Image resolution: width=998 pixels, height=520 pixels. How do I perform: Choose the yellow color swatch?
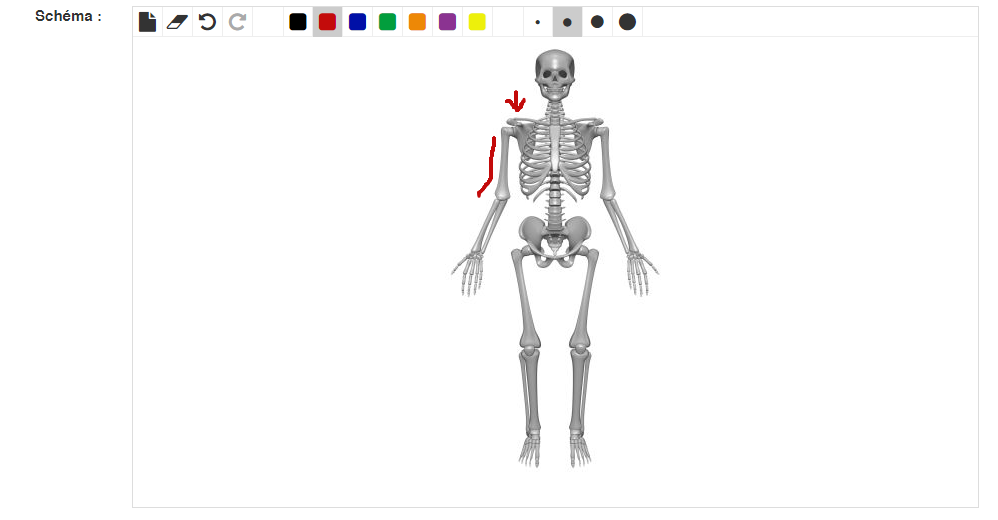[477, 22]
